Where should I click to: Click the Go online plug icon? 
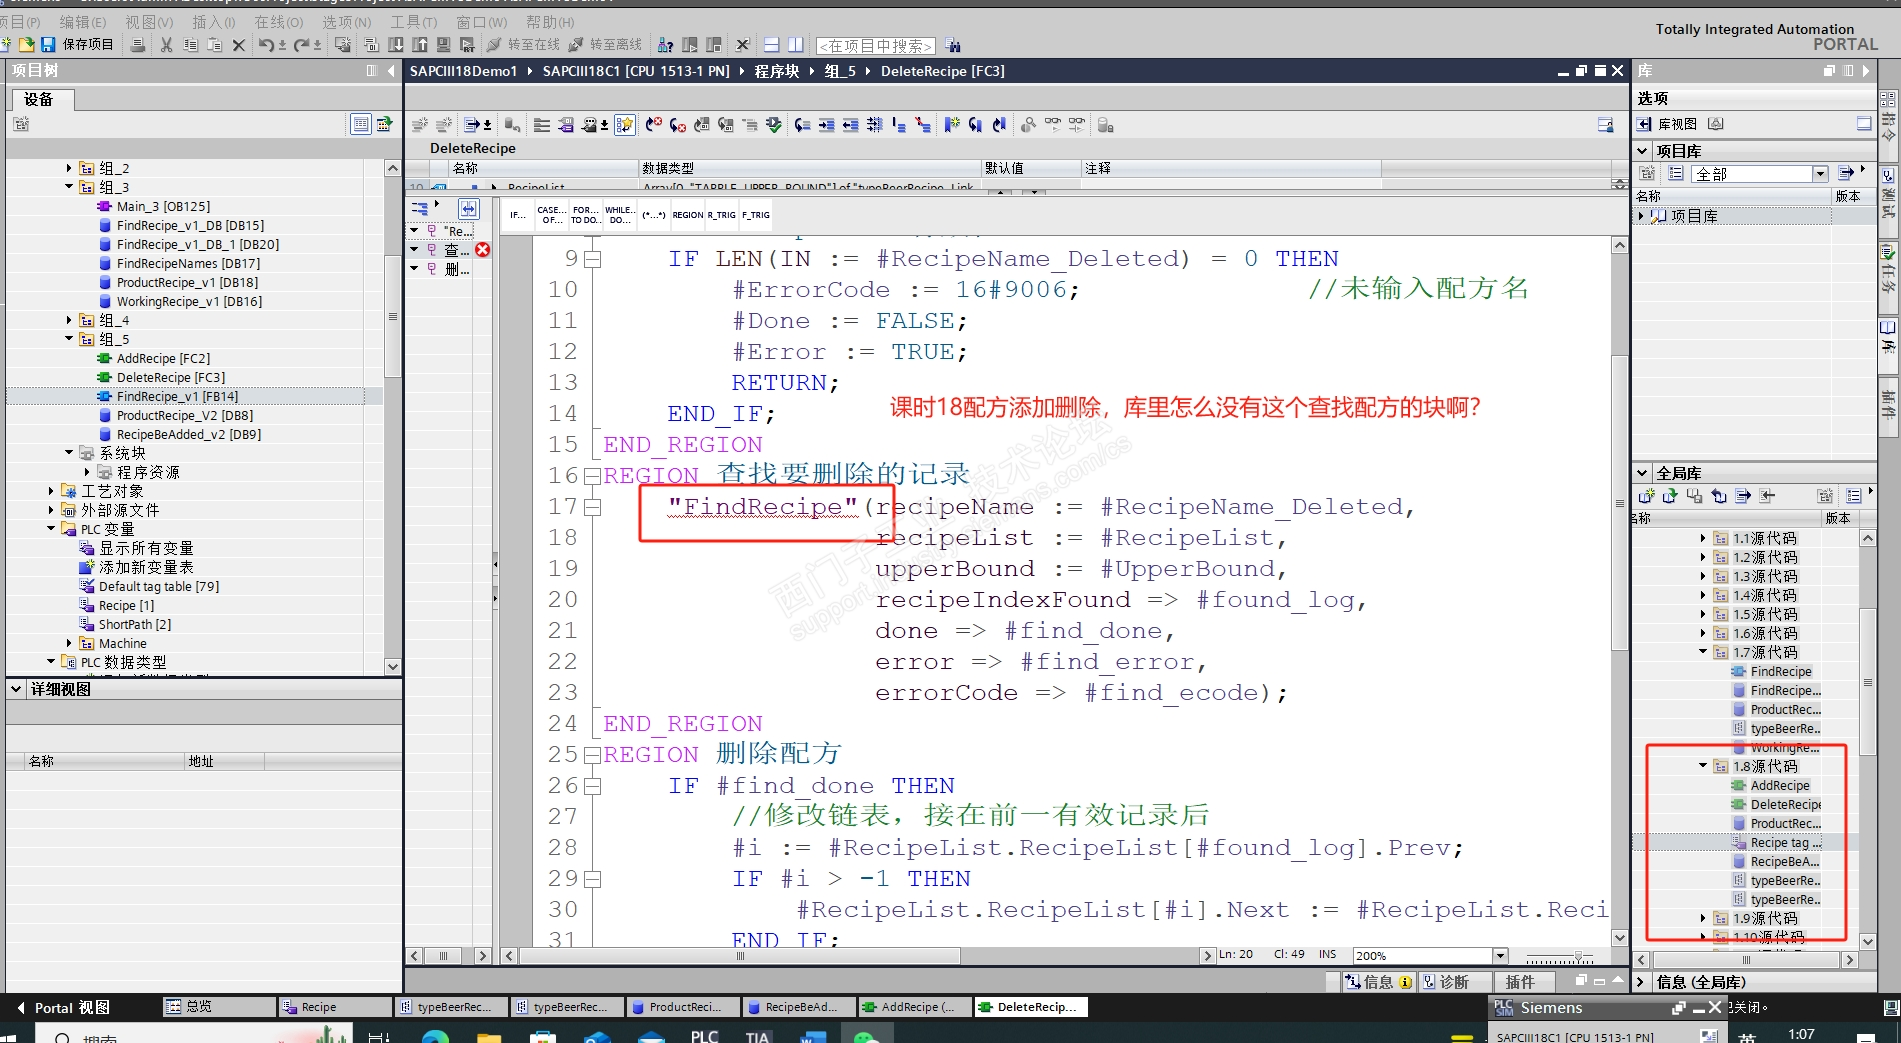coord(494,45)
